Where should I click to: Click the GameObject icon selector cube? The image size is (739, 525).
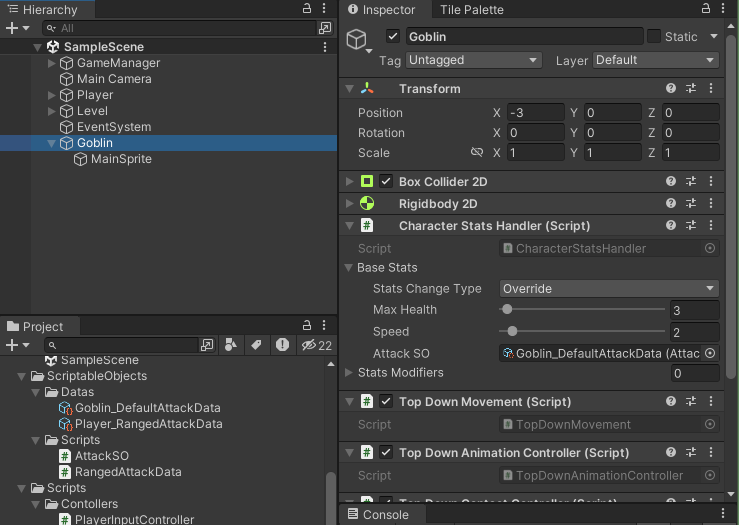[357, 40]
